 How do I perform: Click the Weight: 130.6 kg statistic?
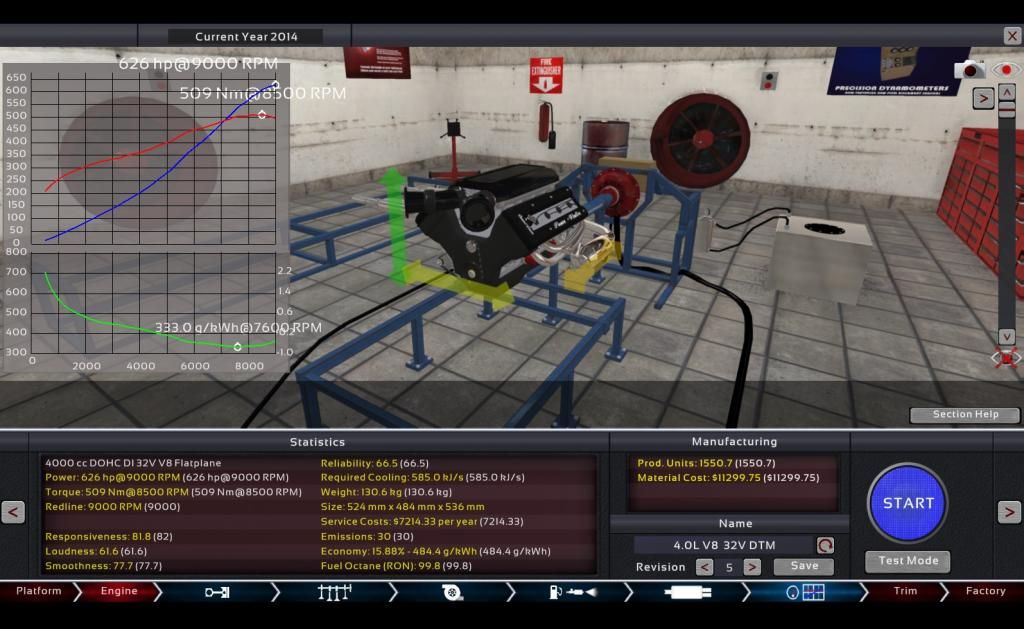(x=386, y=492)
